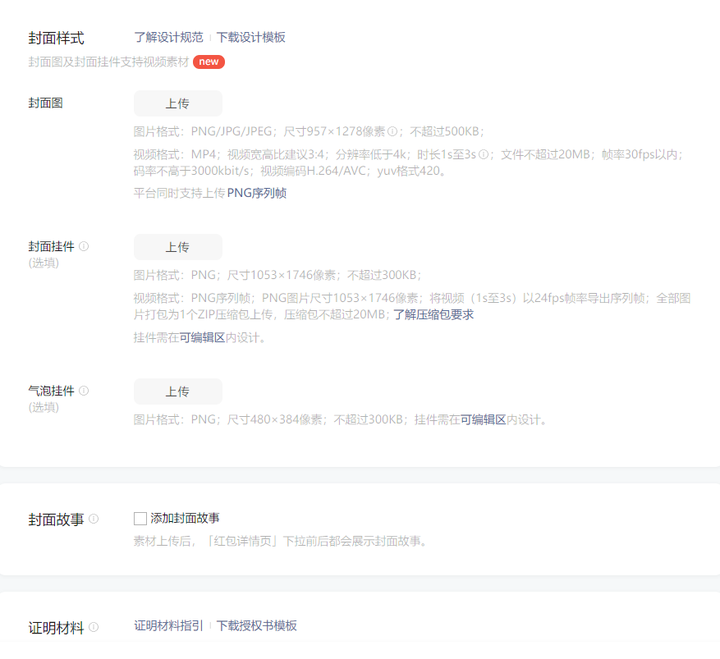Click the red new badge
This screenshot has height=659, width=720.
pos(209,62)
